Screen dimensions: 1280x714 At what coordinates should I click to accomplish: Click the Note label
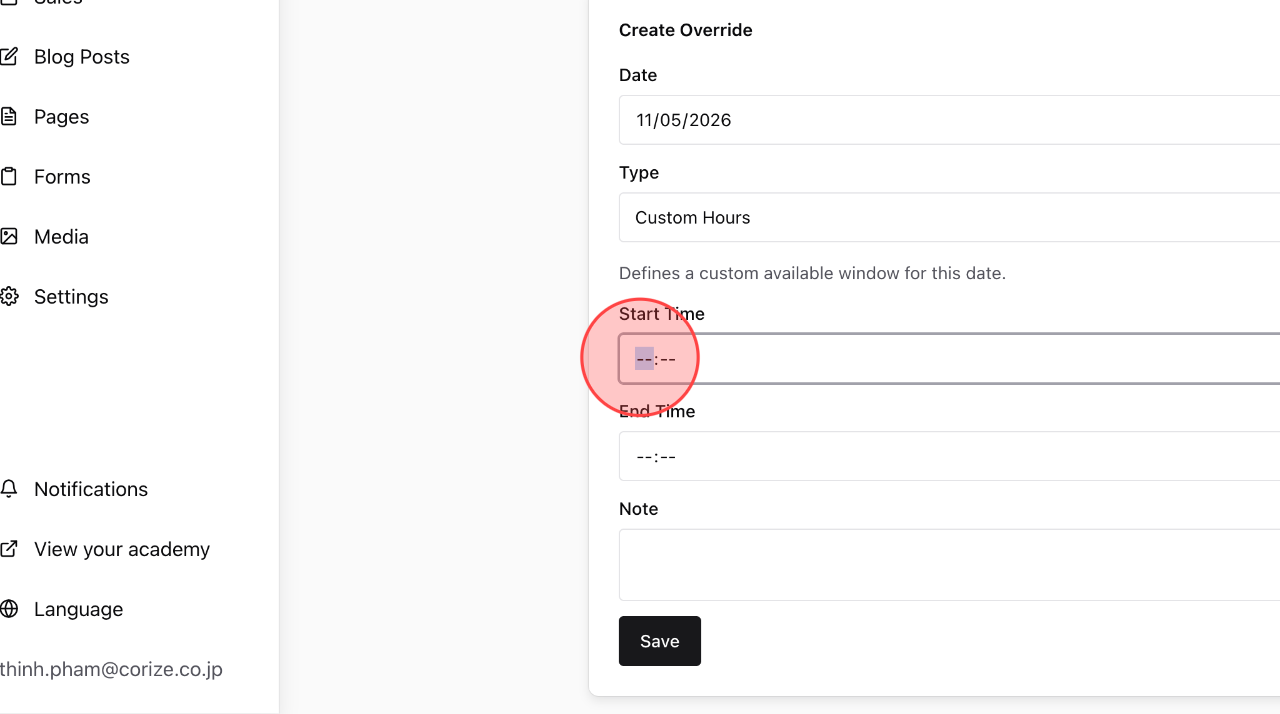coord(638,509)
